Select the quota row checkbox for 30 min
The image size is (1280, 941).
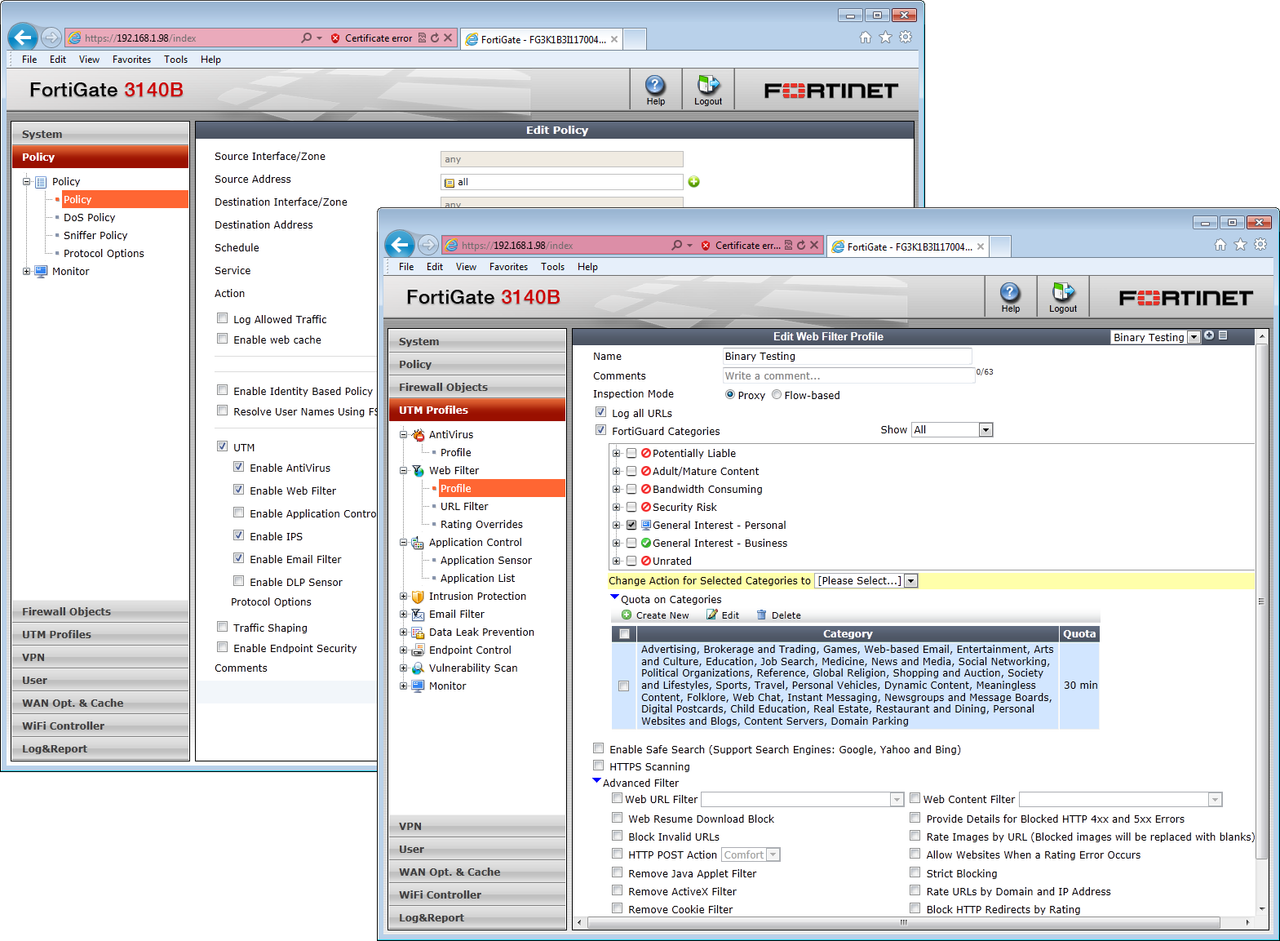[624, 686]
